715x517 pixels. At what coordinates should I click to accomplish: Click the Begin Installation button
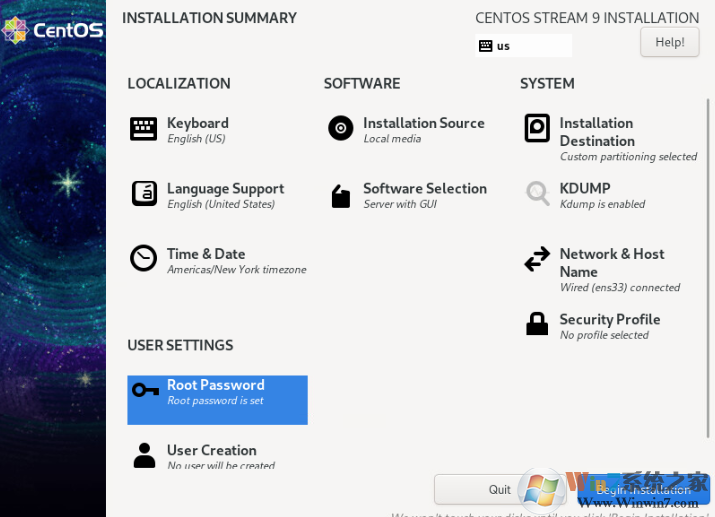(642, 490)
